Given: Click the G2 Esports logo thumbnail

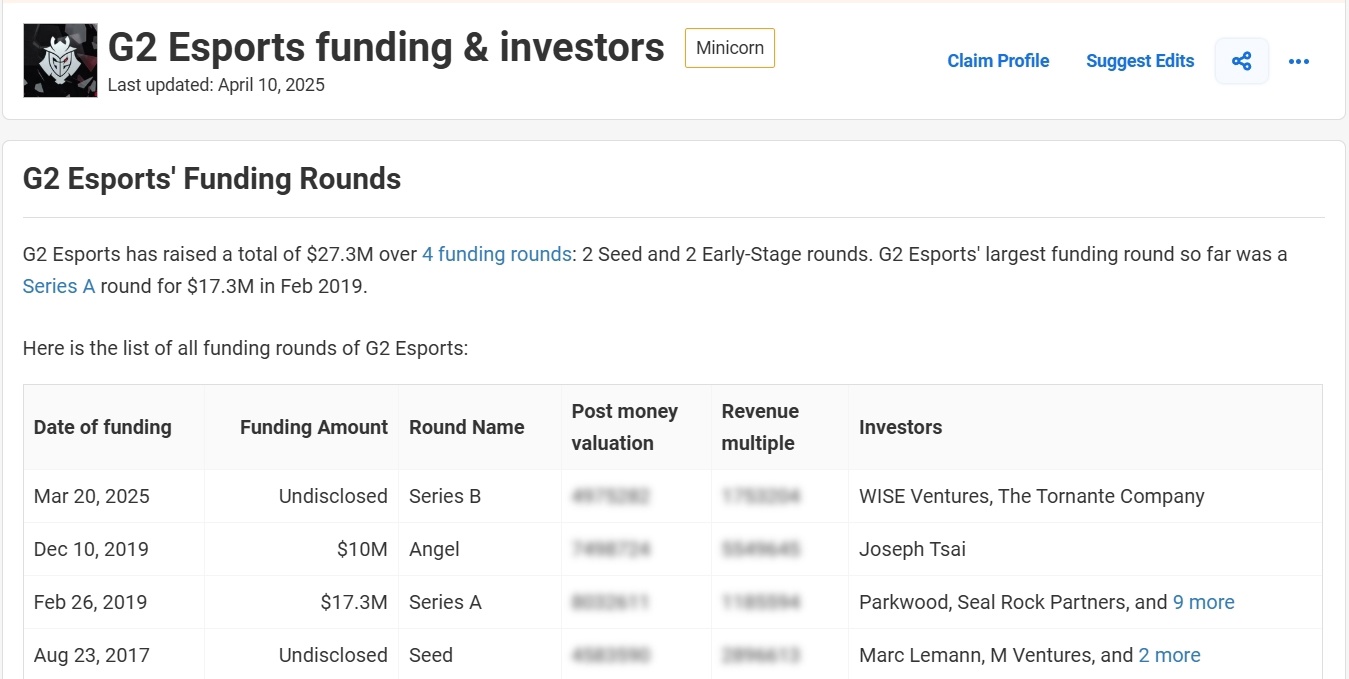Looking at the screenshot, I should [60, 61].
